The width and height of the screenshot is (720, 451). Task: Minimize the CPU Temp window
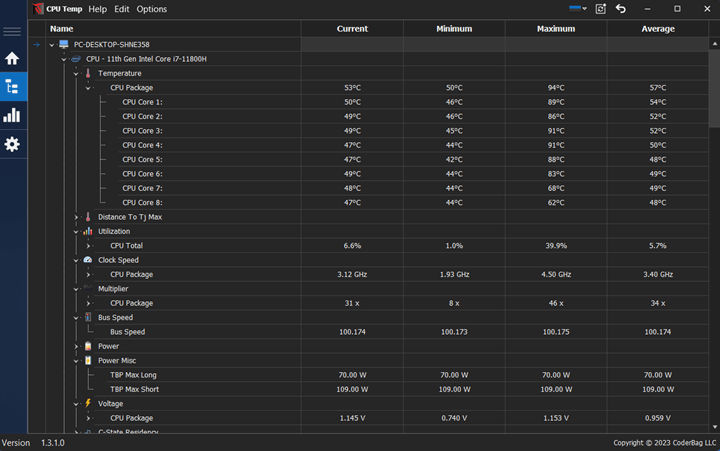point(647,9)
